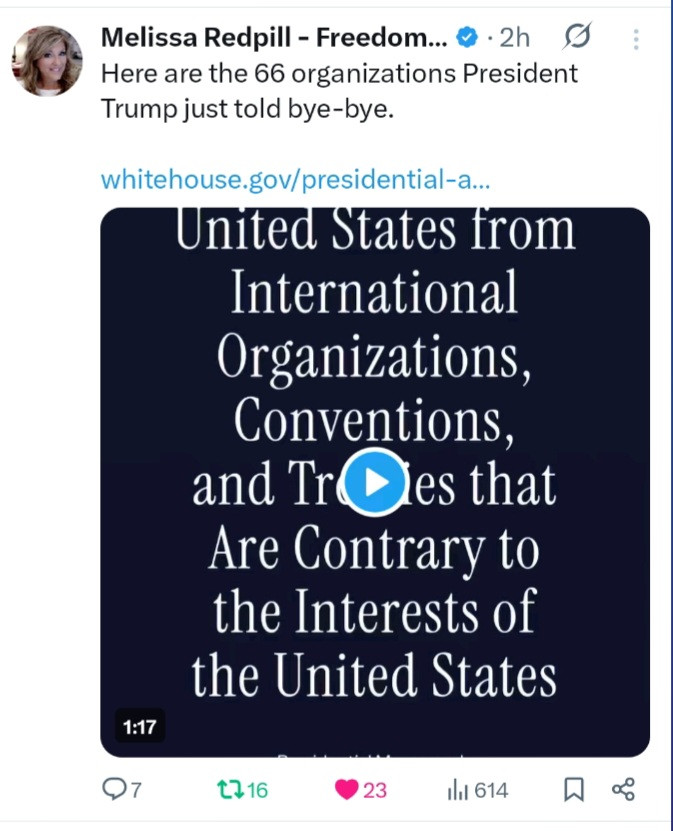Open the three-dot more options menu
The width and height of the screenshot is (673, 831).
(x=636, y=39)
